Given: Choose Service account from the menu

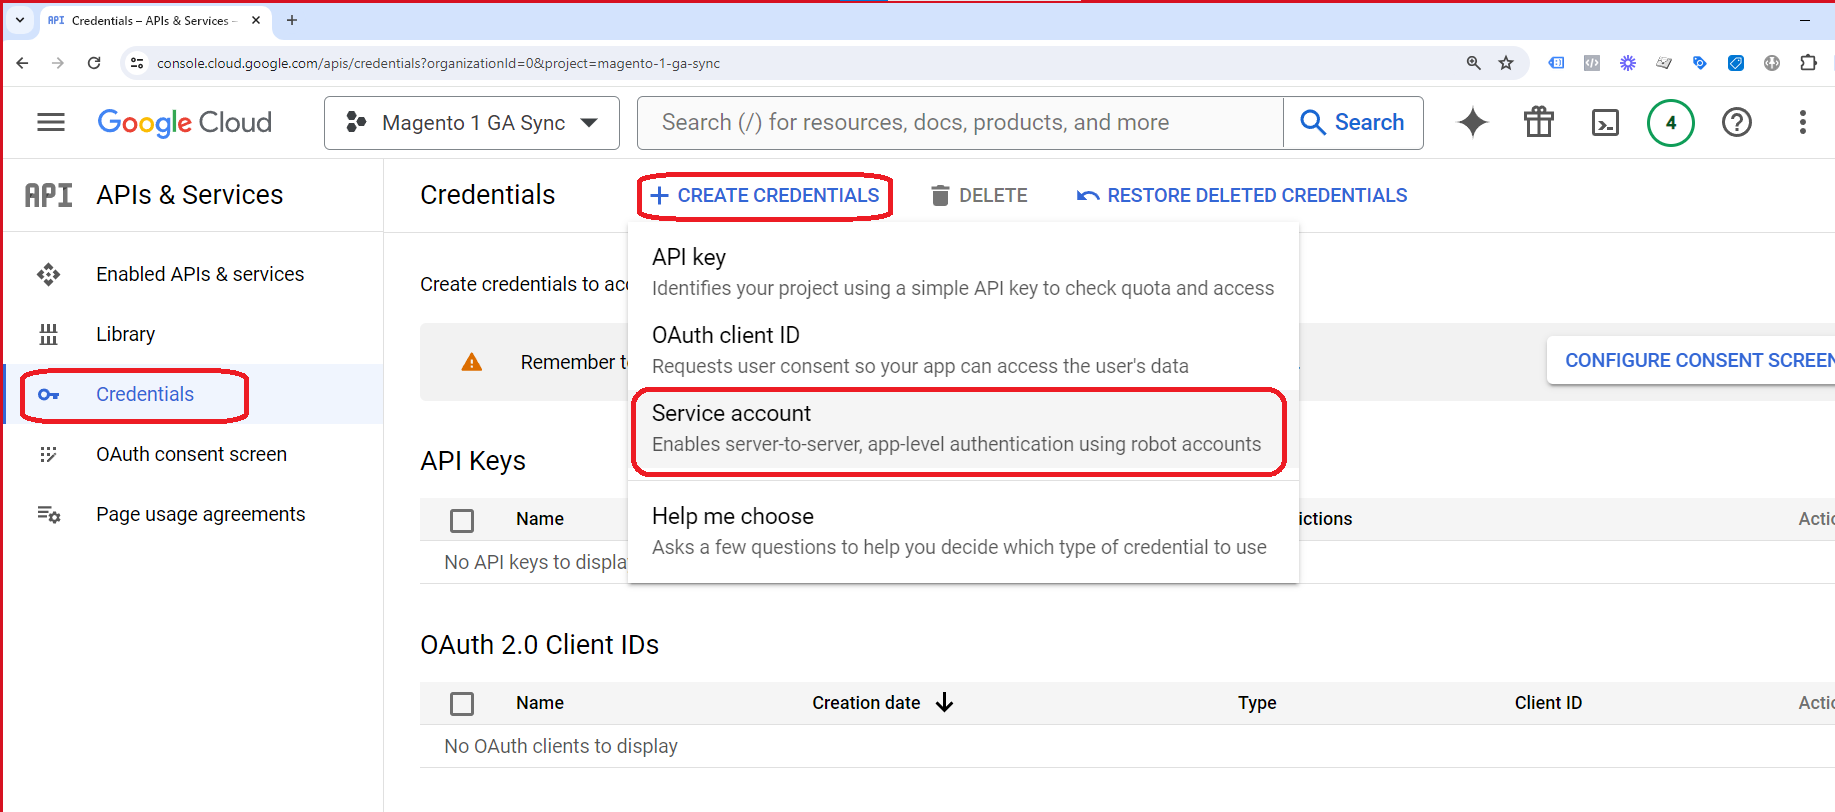Looking at the screenshot, I should pyautogui.click(x=957, y=429).
